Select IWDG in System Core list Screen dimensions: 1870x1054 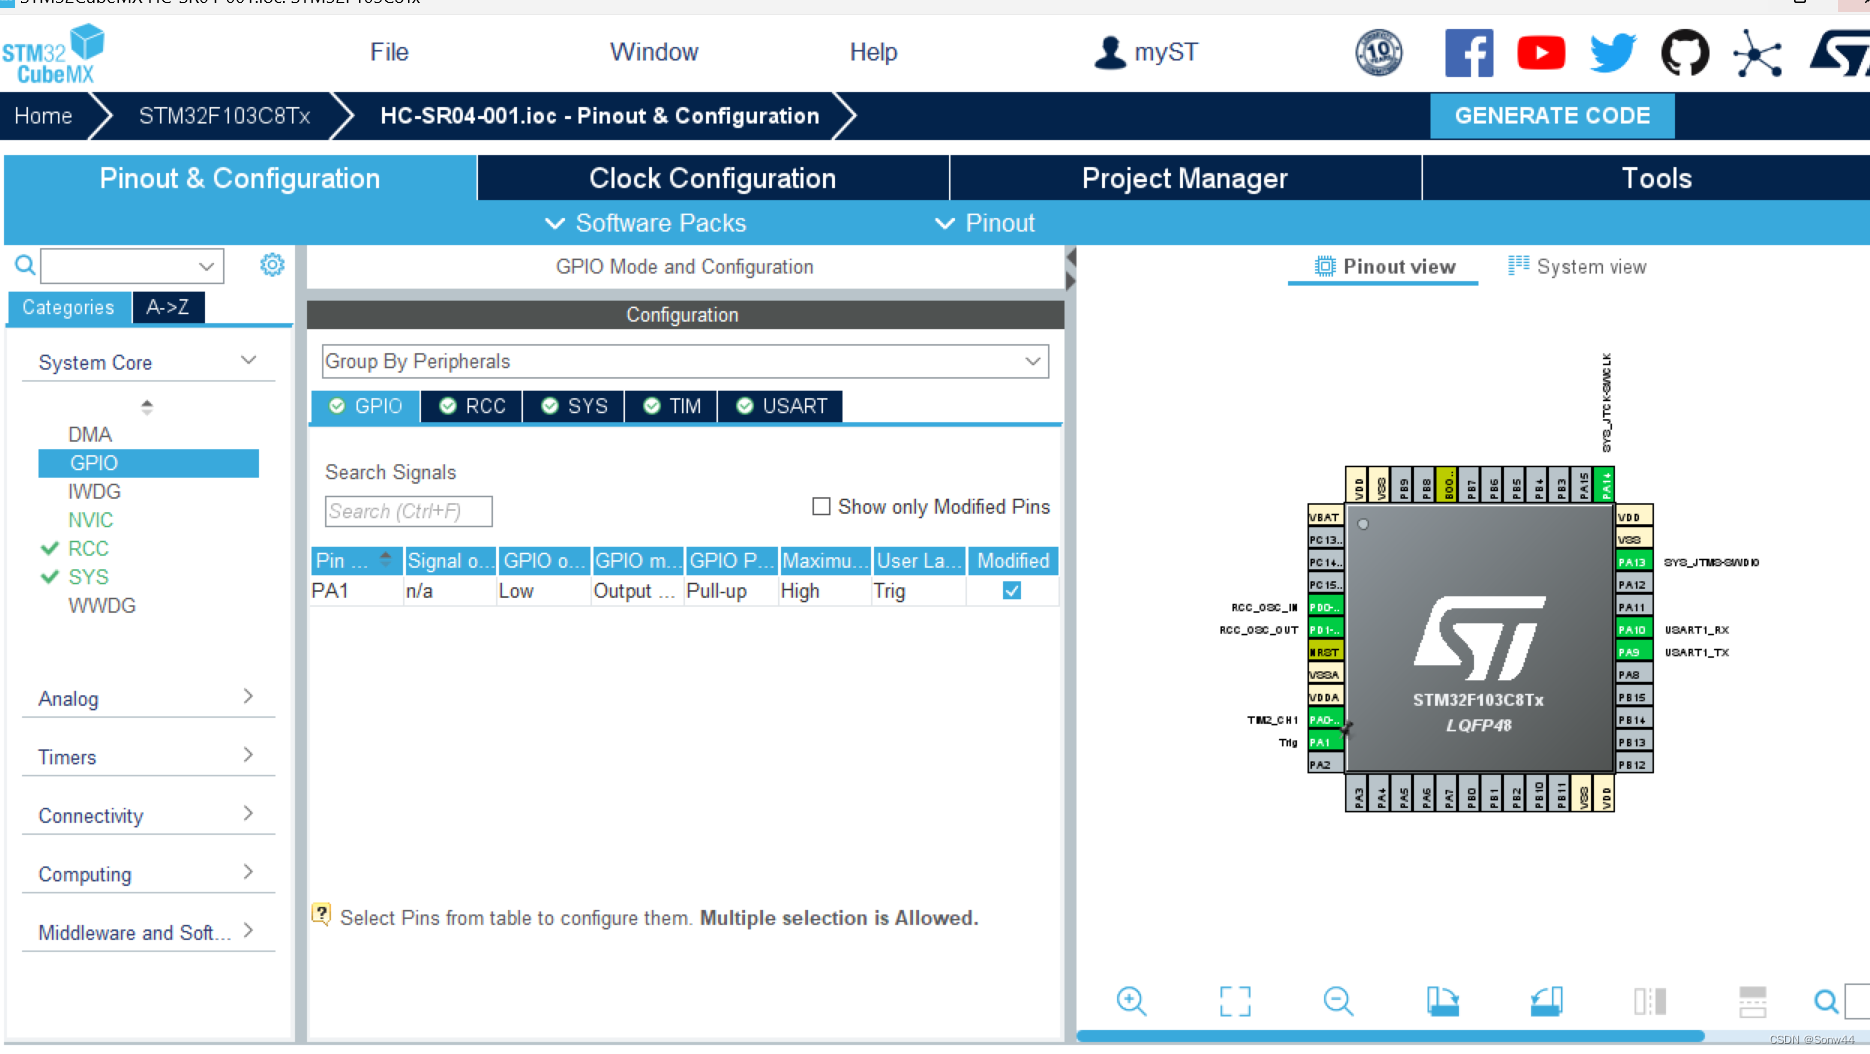tap(94, 491)
